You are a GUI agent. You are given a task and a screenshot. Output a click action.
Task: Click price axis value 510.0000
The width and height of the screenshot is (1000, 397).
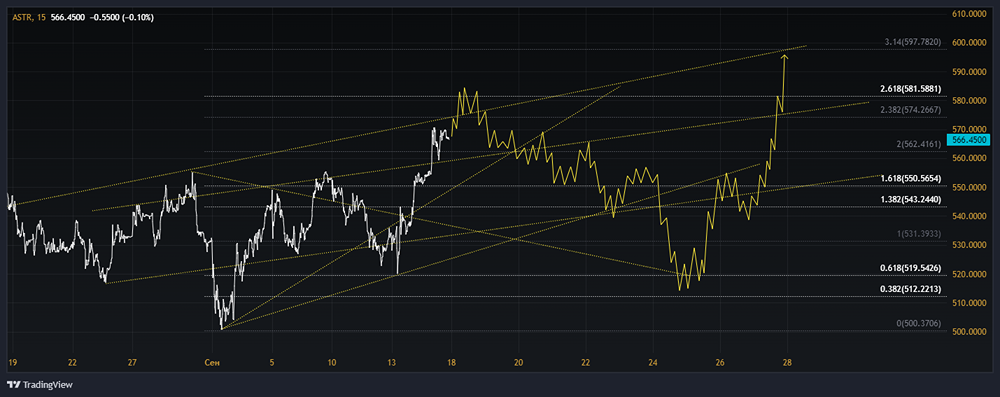[969, 303]
